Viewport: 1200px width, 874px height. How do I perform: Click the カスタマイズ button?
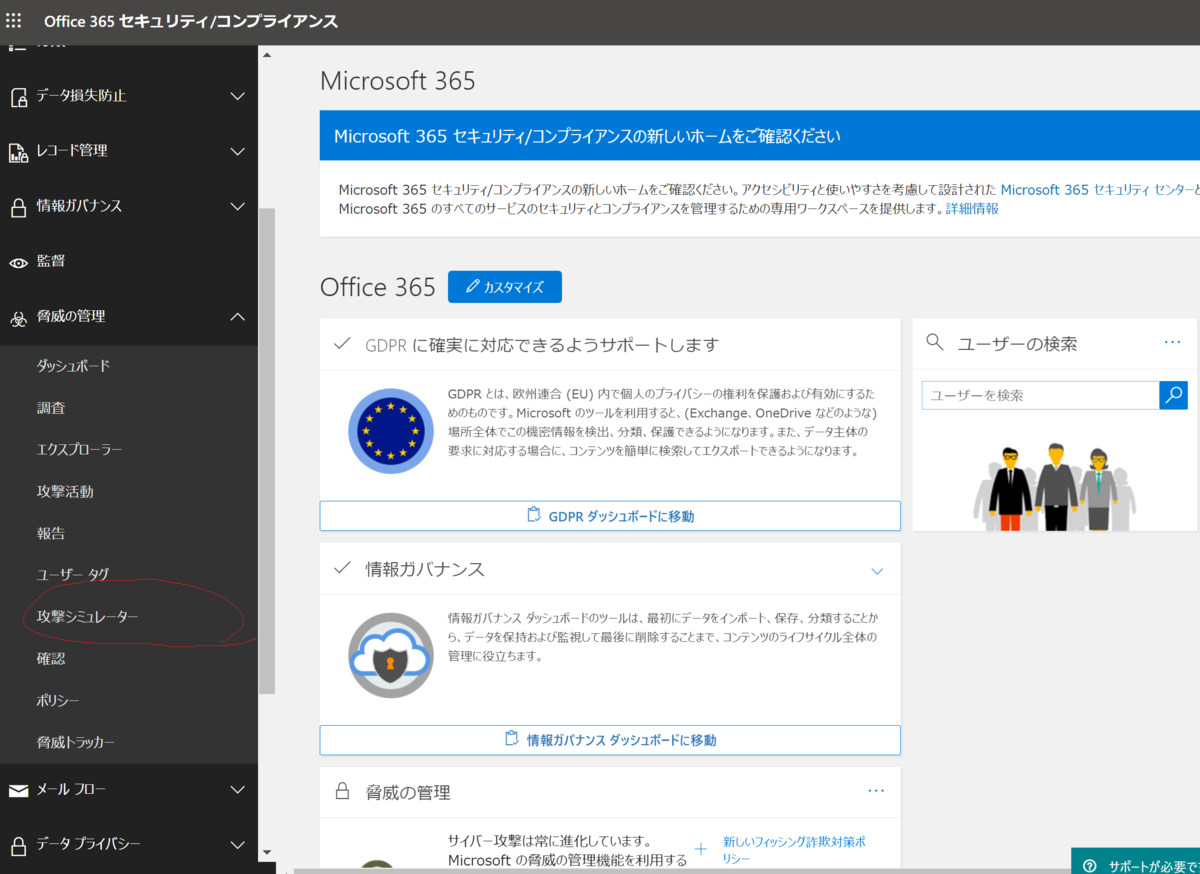(505, 287)
